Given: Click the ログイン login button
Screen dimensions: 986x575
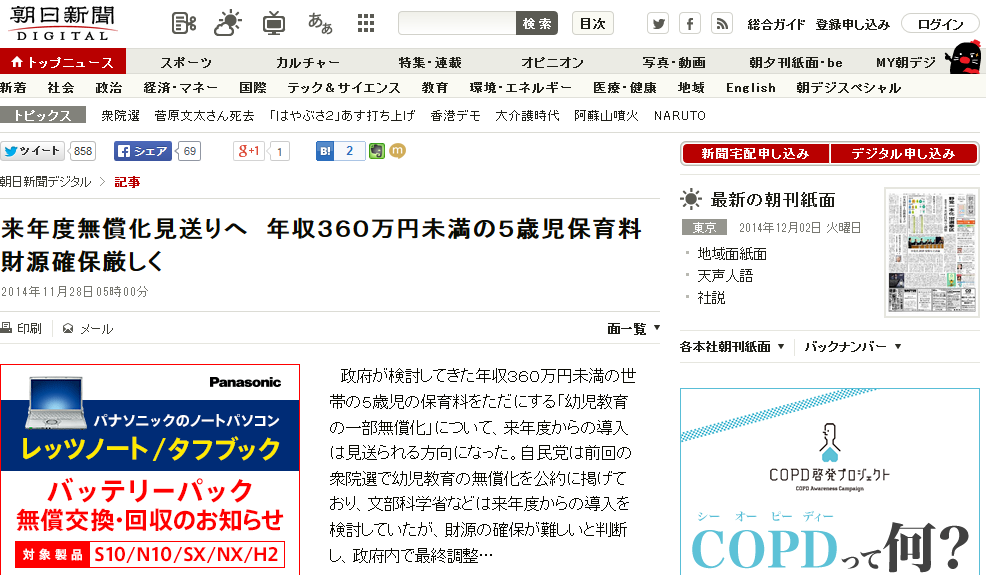Looking at the screenshot, I should (939, 25).
